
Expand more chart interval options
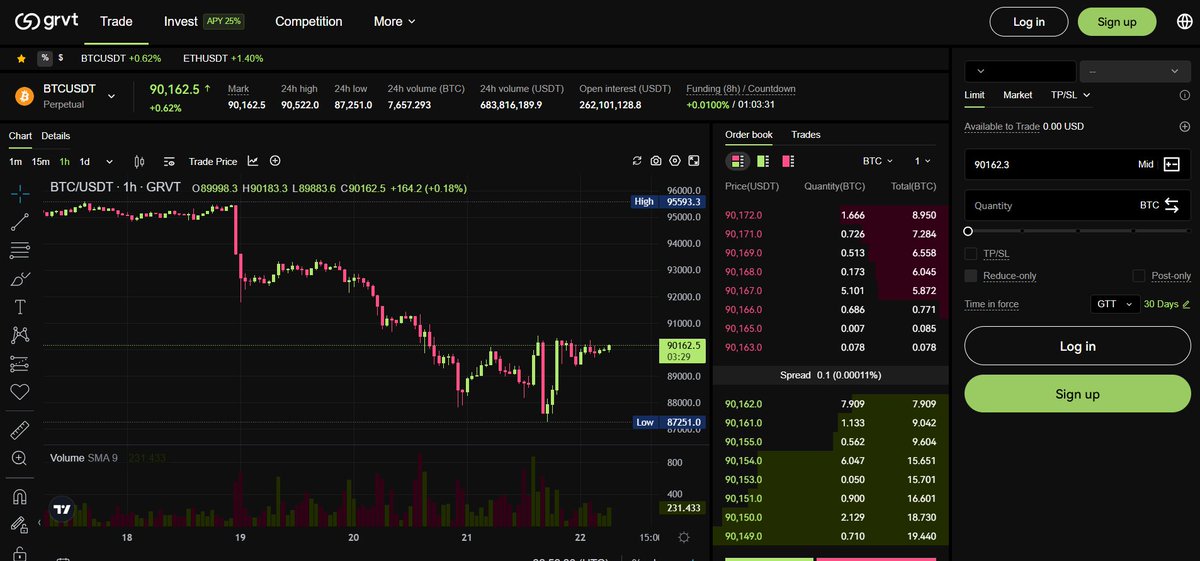[x=109, y=161]
